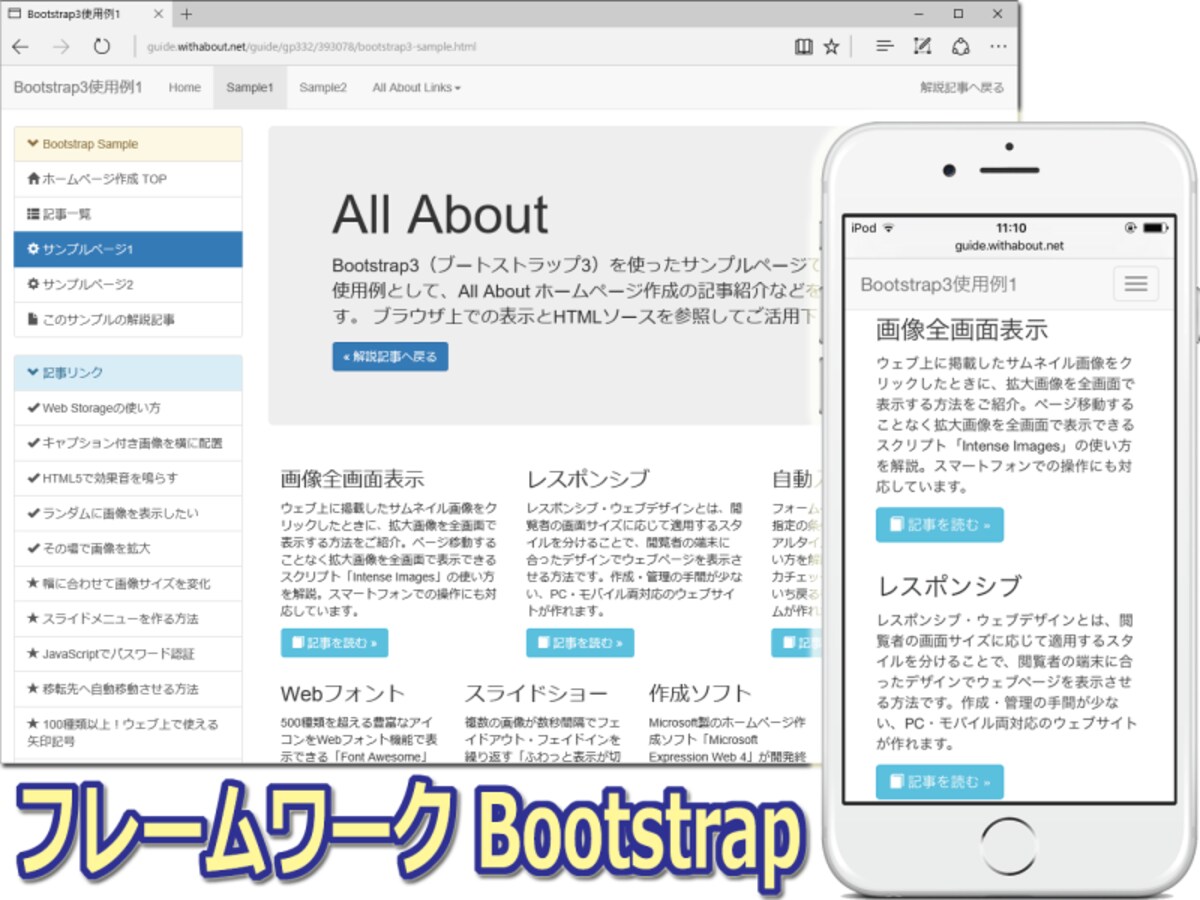This screenshot has width=1200, height=900.
Task: Click Bootstrap3使用例1 navbar brand in browser
Action: click(78, 87)
